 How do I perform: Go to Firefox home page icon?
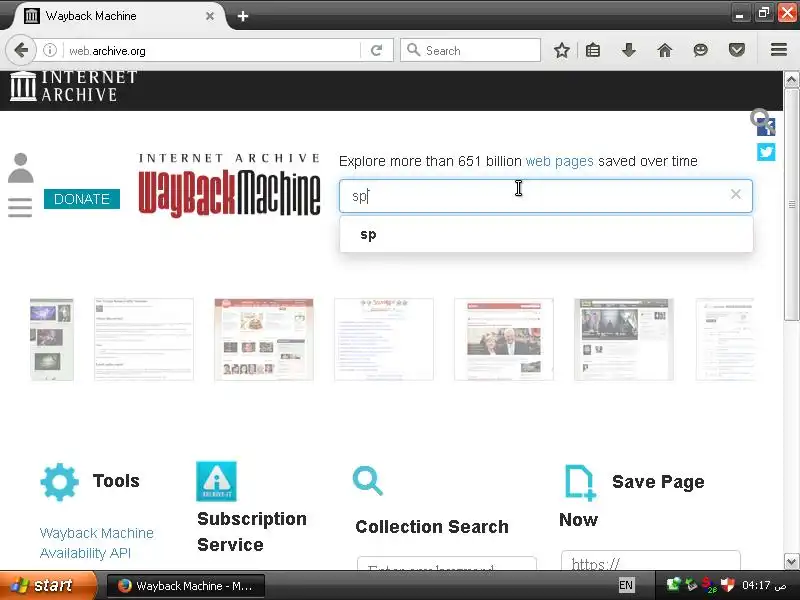(664, 51)
